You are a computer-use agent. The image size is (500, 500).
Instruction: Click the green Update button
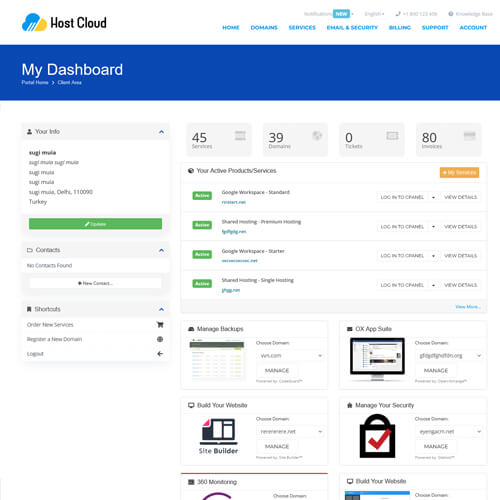[95, 224]
